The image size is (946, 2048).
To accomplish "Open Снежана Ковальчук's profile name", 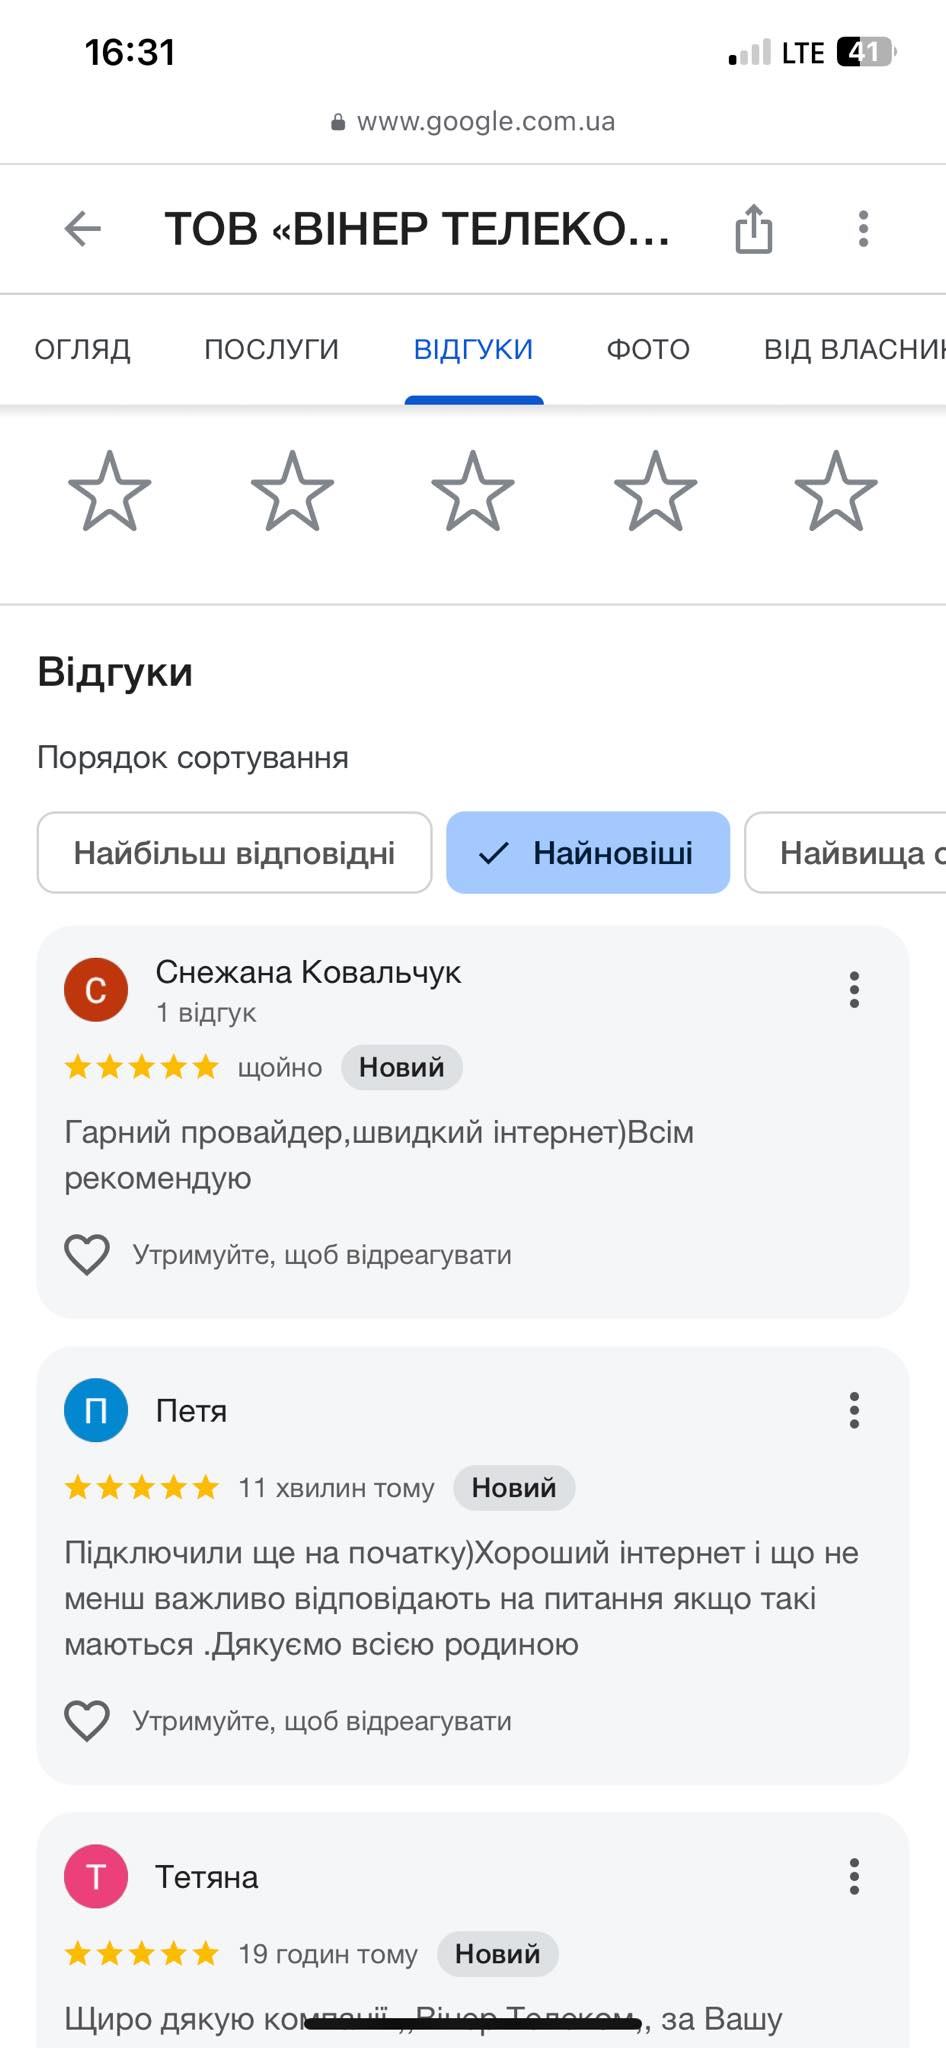I will pyautogui.click(x=308, y=972).
